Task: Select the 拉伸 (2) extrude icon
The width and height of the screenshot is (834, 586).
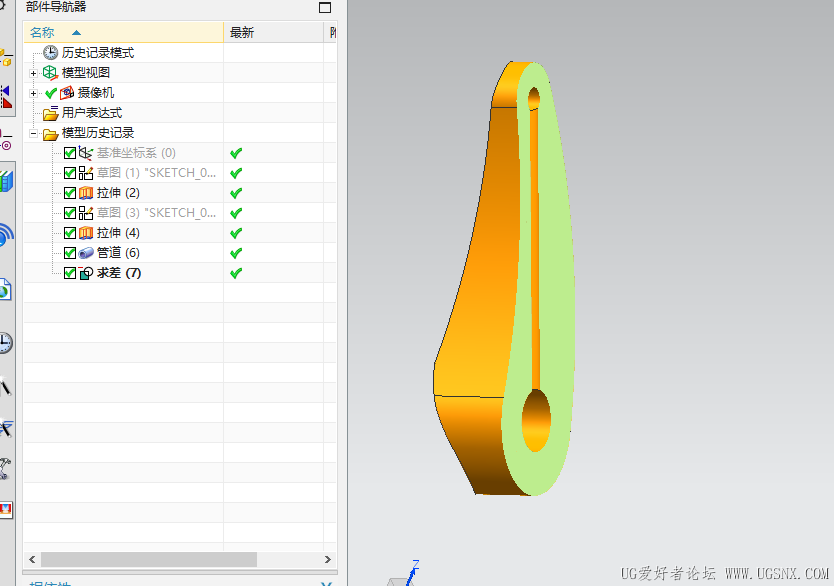Action: click(86, 193)
